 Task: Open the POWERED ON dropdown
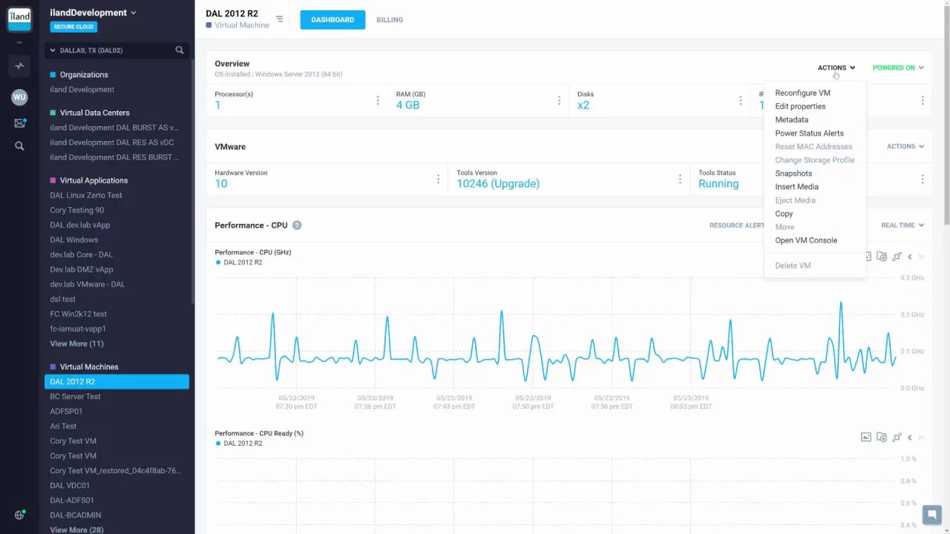898,67
